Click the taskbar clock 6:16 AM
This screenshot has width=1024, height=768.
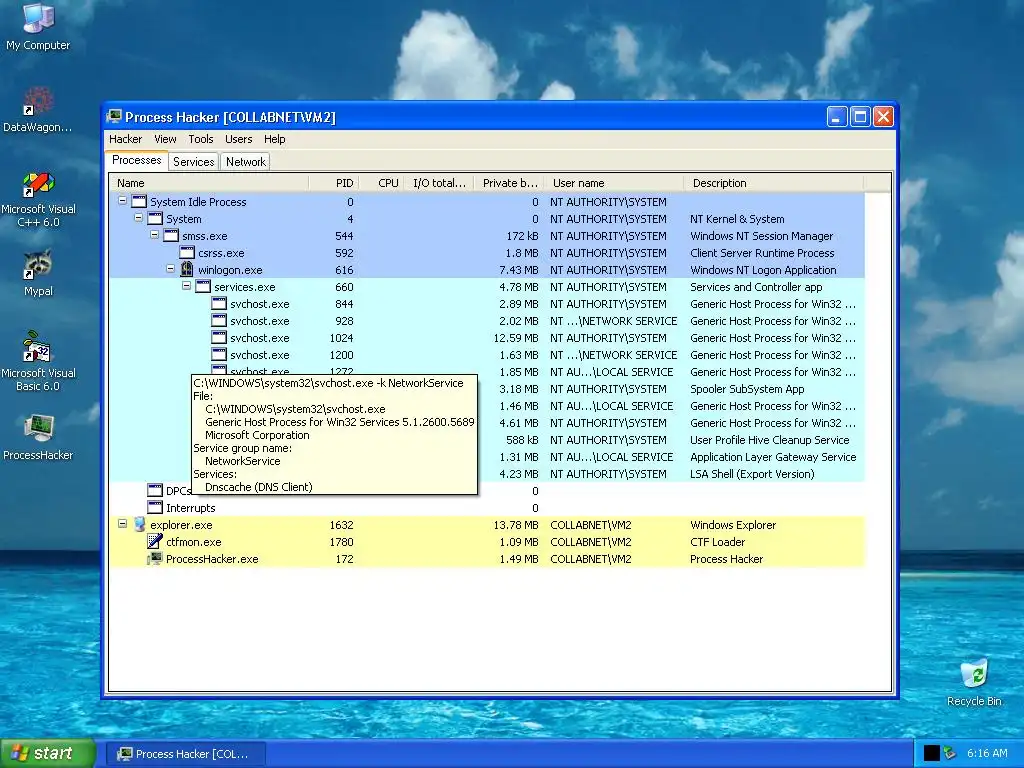987,753
